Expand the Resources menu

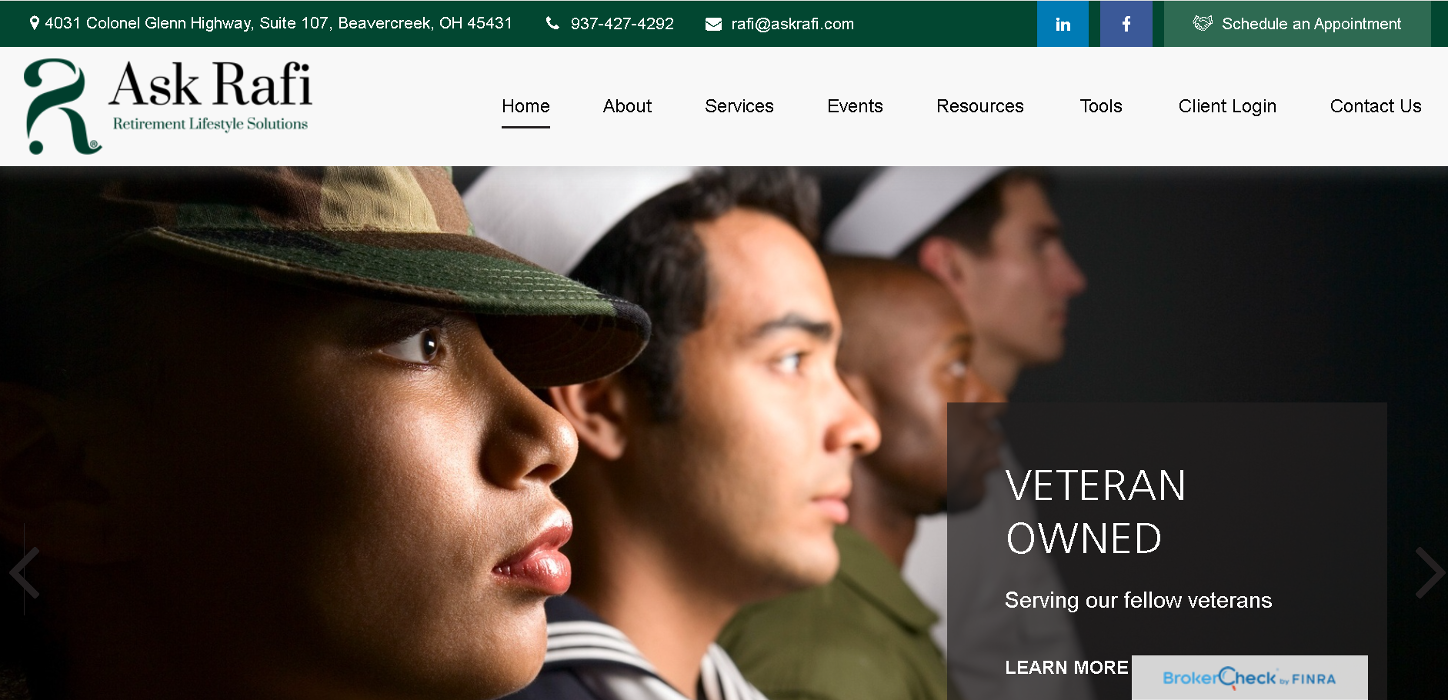980,106
